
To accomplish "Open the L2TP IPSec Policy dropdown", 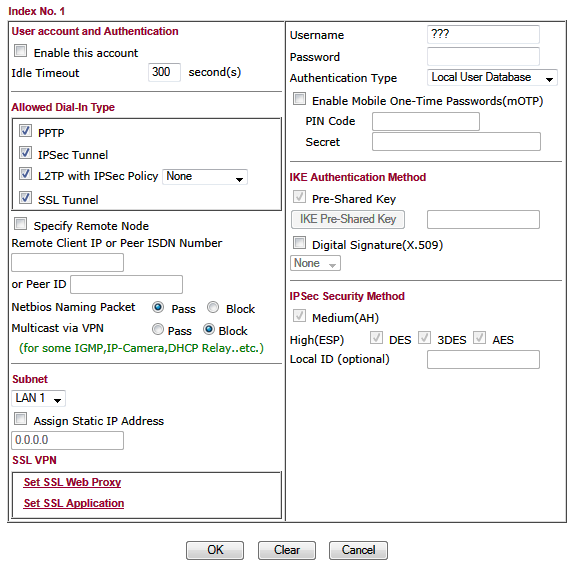I will click(x=205, y=177).
